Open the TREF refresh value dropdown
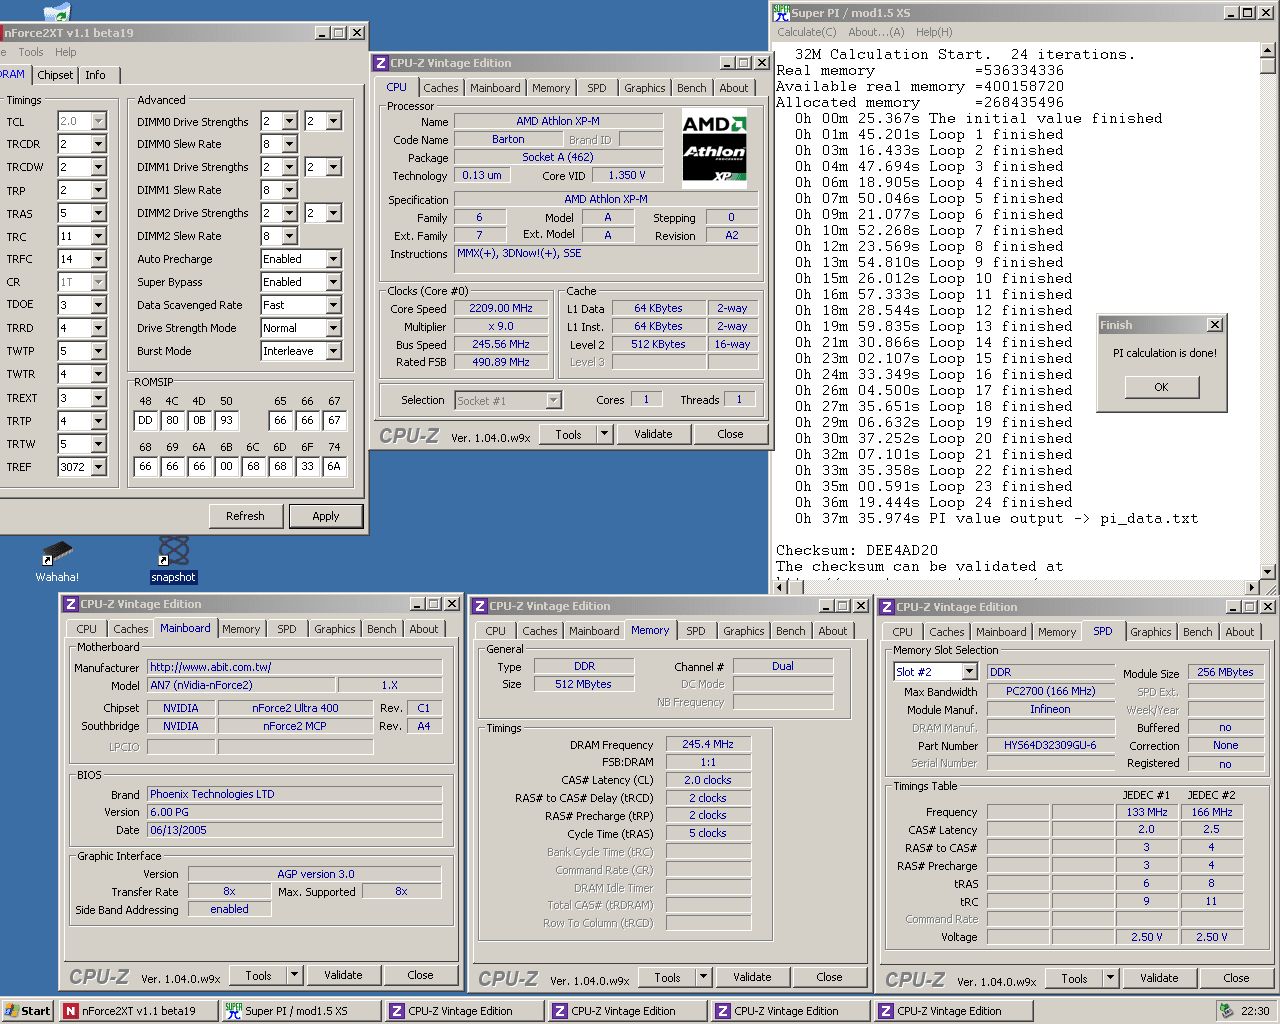Screen dimensions: 1280x1024 (98, 467)
